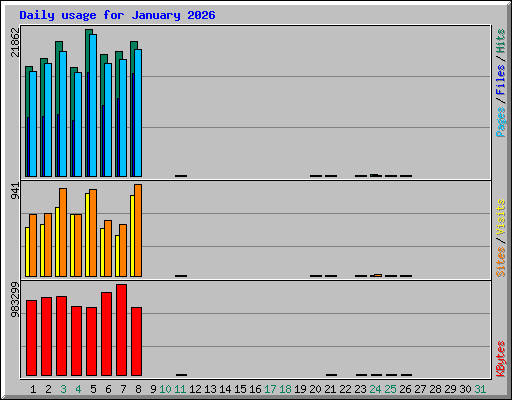
Task: Click the cyan pages bar for day 2
Action: click(48, 120)
